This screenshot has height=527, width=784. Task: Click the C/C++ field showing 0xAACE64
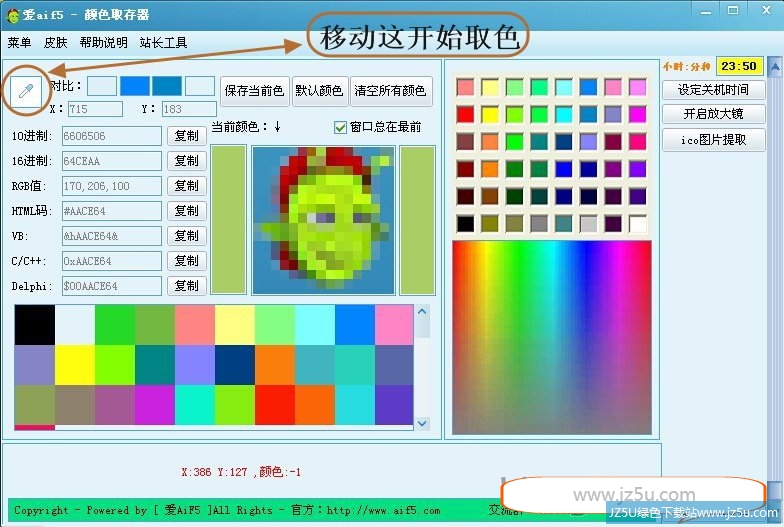pyautogui.click(x=112, y=261)
